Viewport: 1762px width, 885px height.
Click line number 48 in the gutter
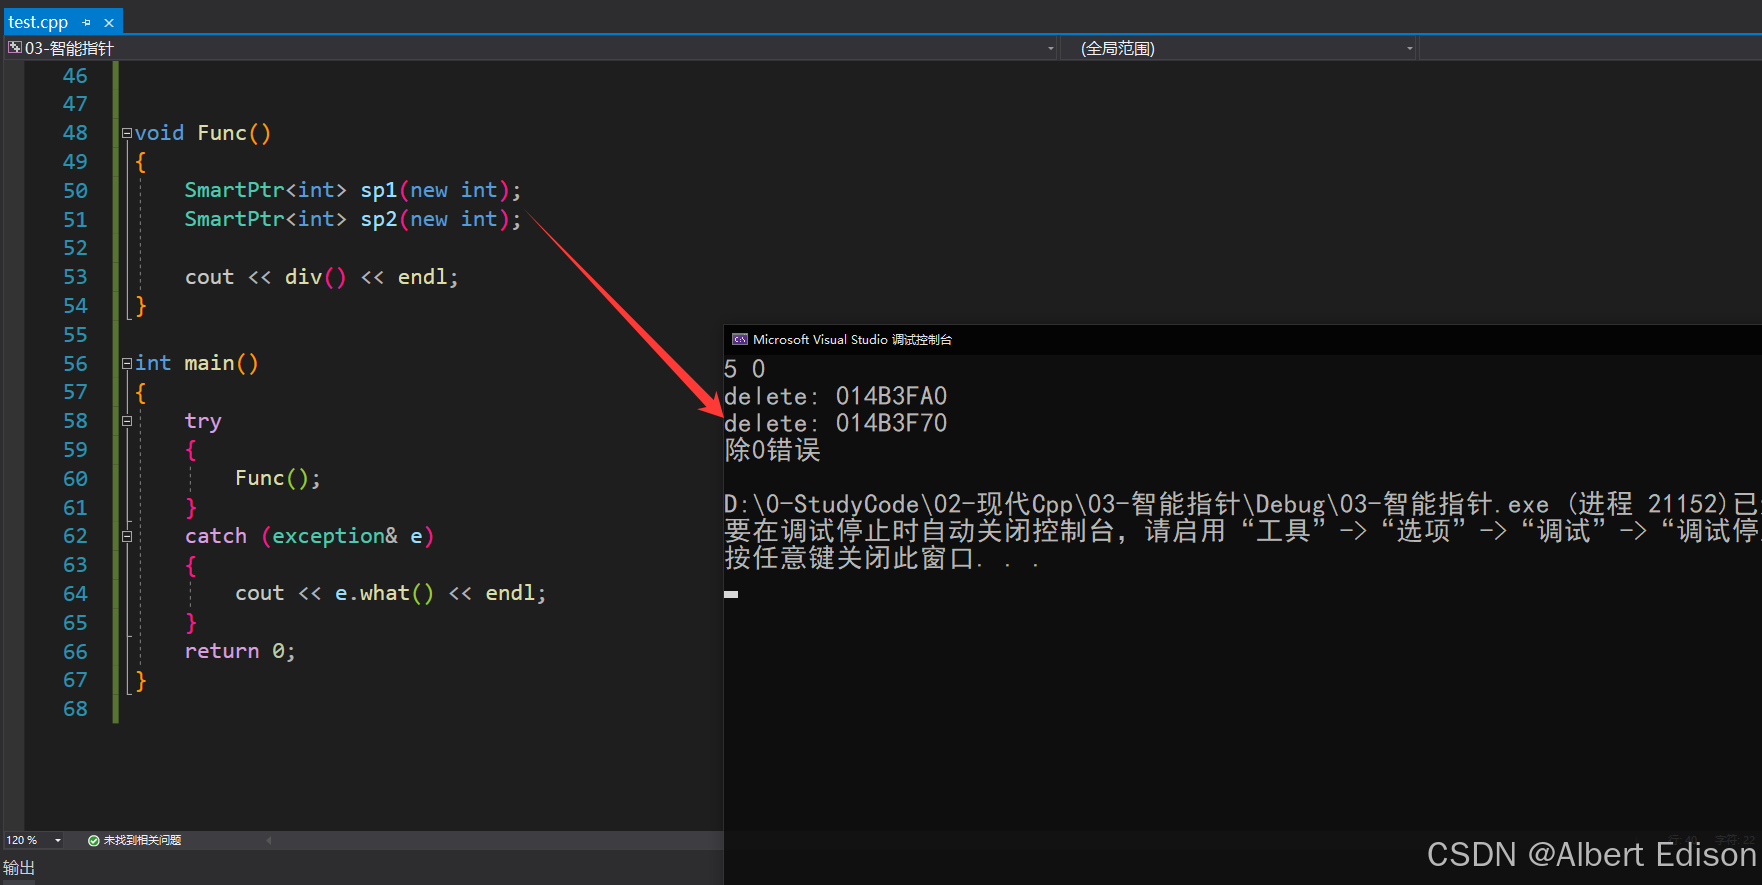(x=75, y=133)
